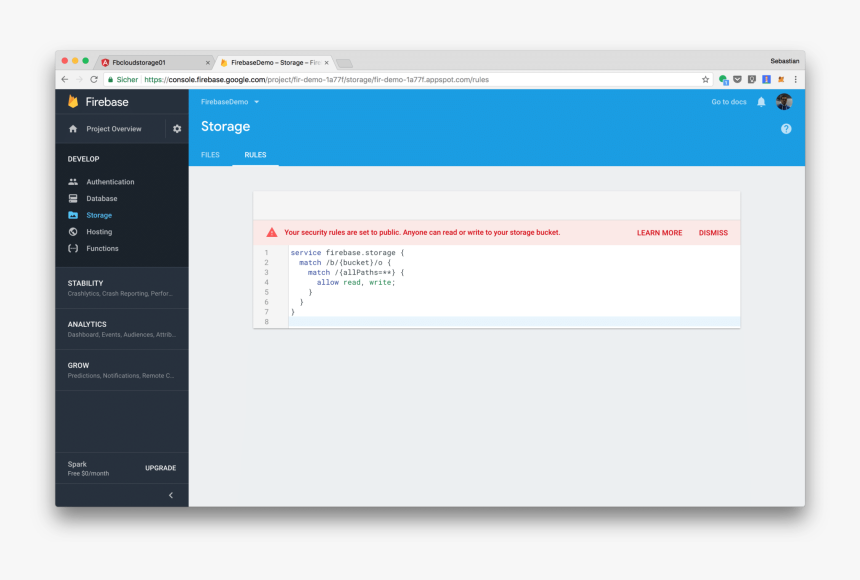Screen dimensions: 860x580
Task: Switch to the FILES tab
Action: click(210, 155)
